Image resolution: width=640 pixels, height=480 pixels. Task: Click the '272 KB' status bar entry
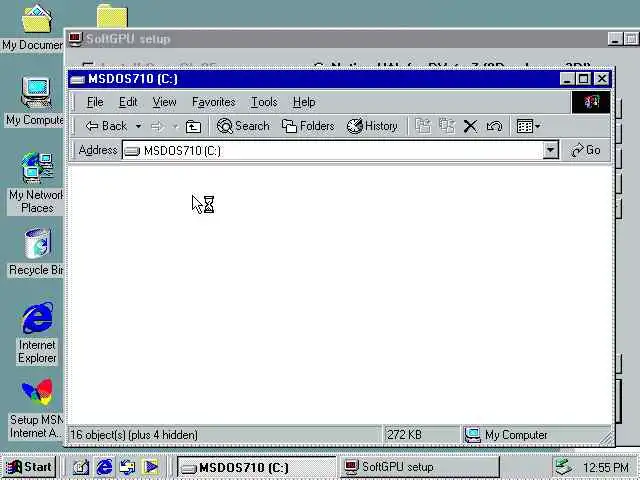404,435
